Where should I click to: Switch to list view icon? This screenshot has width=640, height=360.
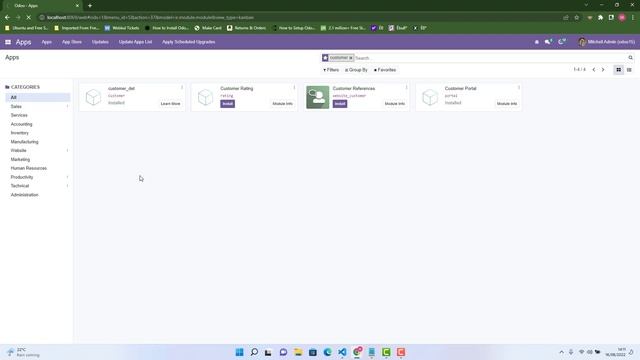pos(629,70)
